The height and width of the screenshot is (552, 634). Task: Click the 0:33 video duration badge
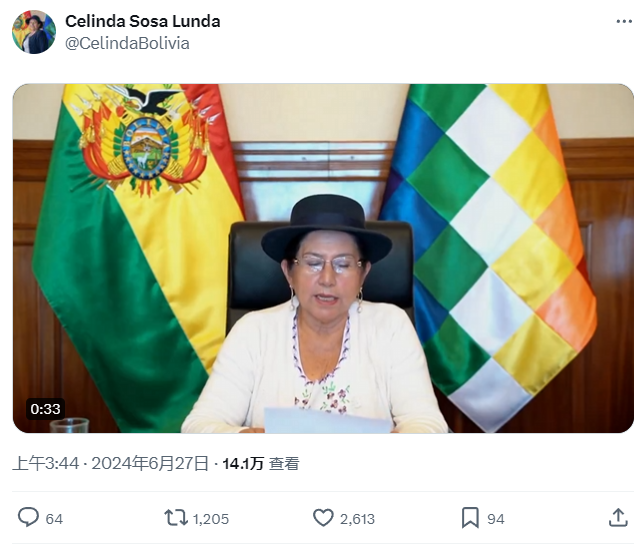[45, 409]
